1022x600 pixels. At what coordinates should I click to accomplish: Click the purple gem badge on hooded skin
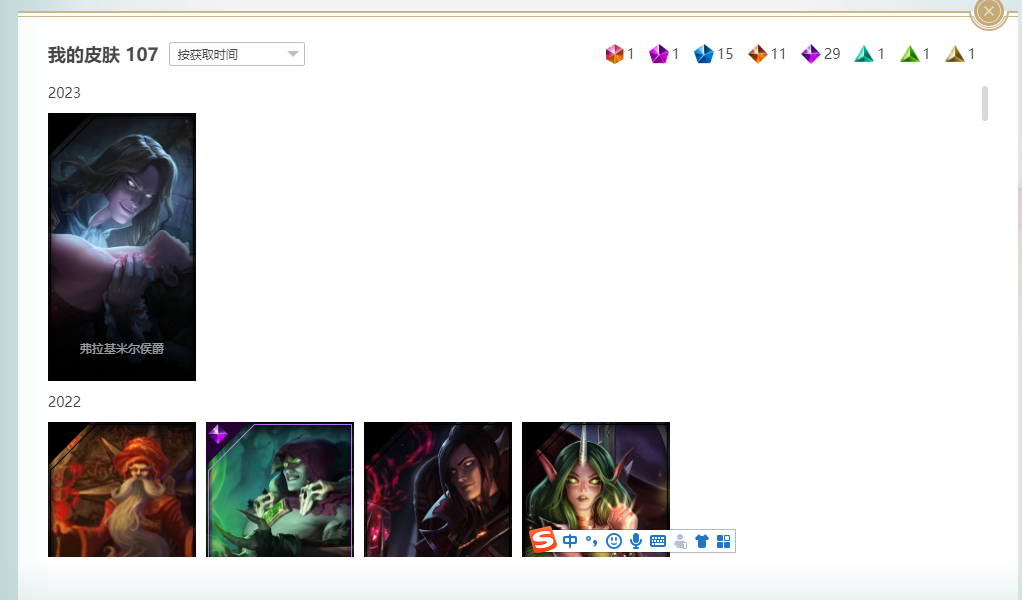(218, 433)
